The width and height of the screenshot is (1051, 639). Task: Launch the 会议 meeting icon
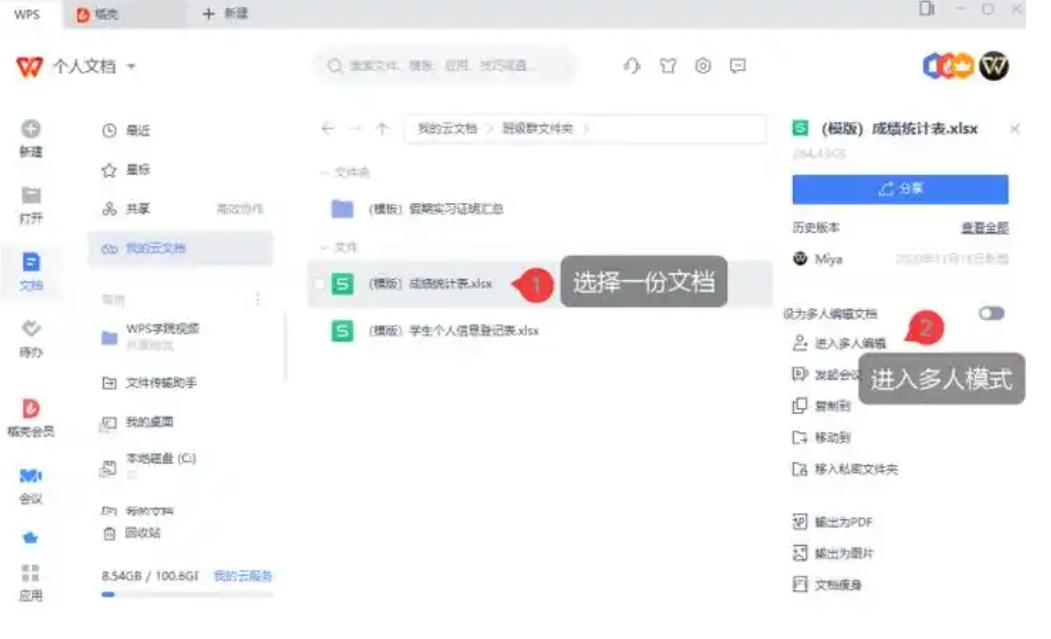pos(31,475)
